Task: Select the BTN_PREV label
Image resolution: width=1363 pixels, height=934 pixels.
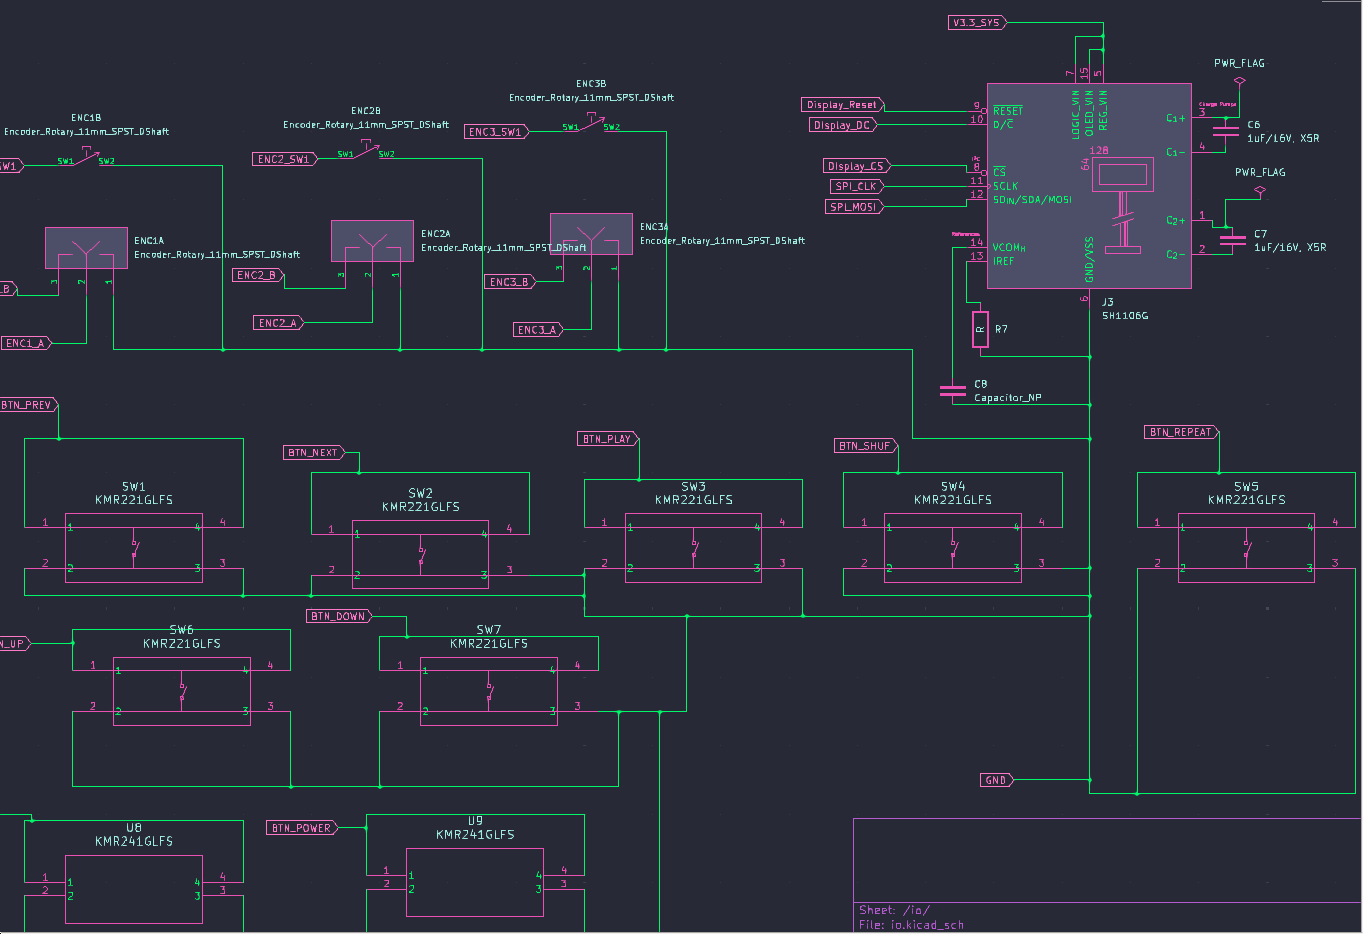Action: tap(28, 405)
